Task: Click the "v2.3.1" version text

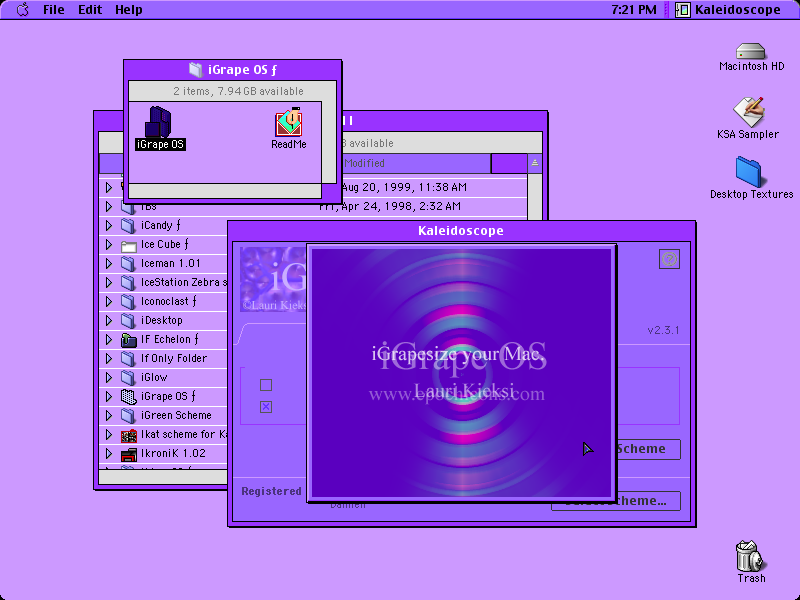Action: pos(663,330)
